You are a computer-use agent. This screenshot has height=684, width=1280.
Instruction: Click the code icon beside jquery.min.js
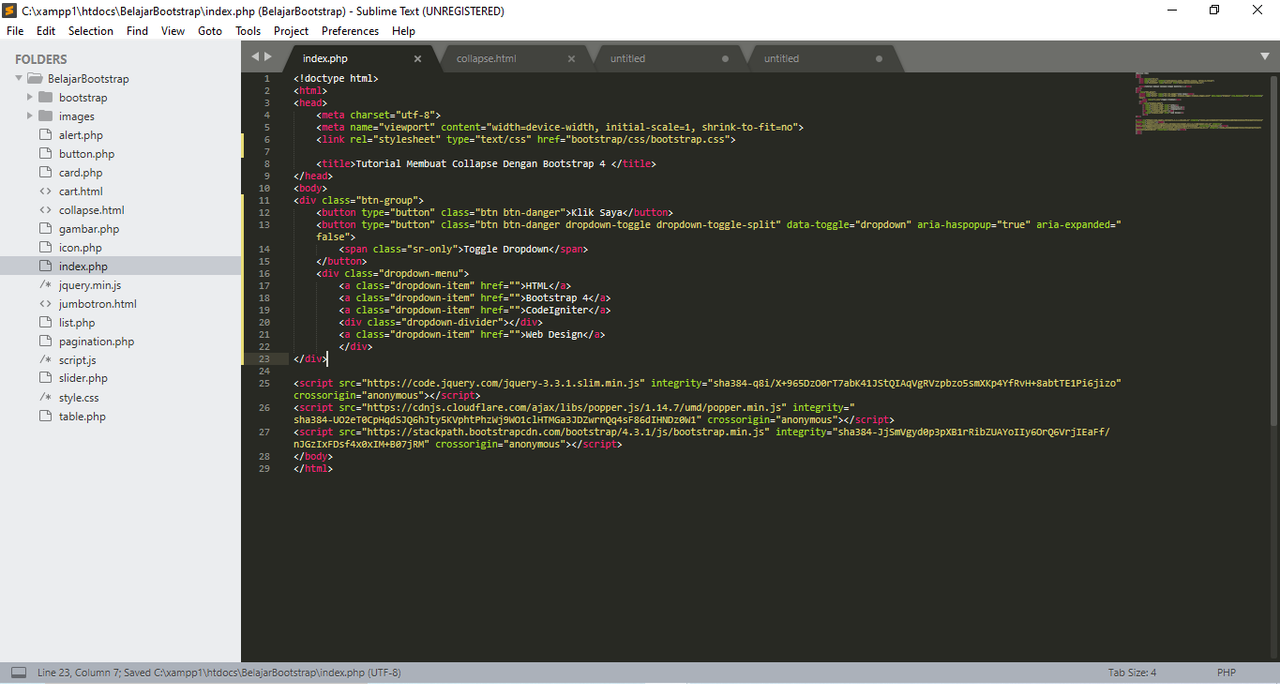pos(45,285)
